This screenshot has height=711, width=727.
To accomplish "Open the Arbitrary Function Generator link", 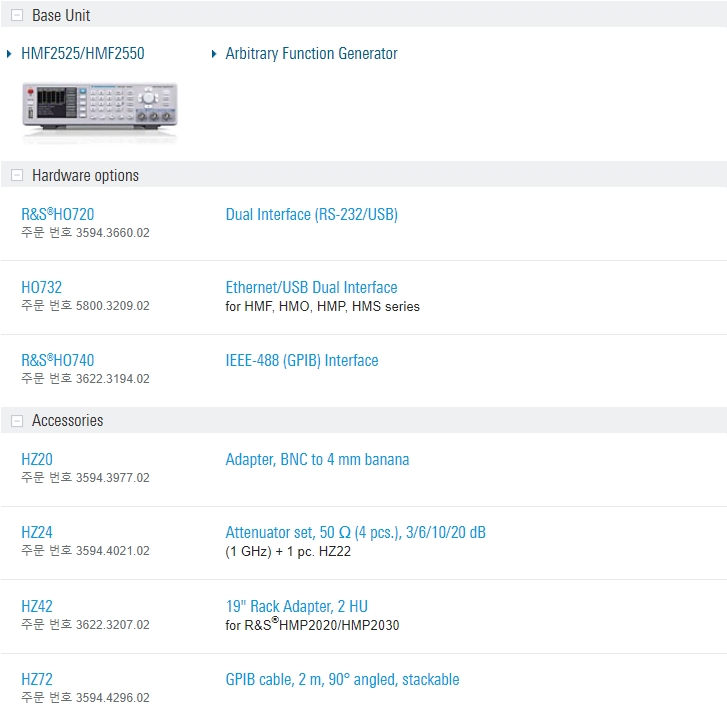I will pos(311,54).
